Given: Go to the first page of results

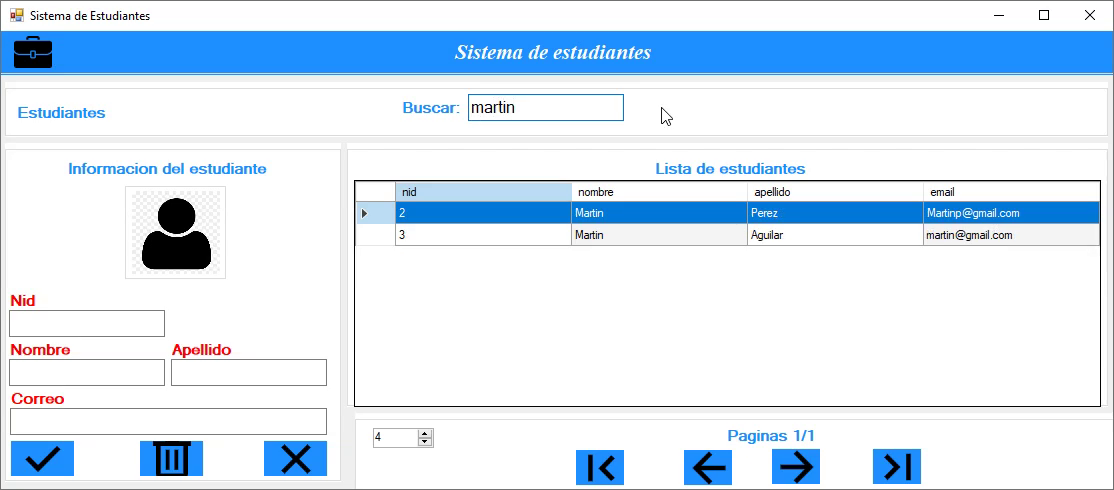Looking at the screenshot, I should 600,467.
